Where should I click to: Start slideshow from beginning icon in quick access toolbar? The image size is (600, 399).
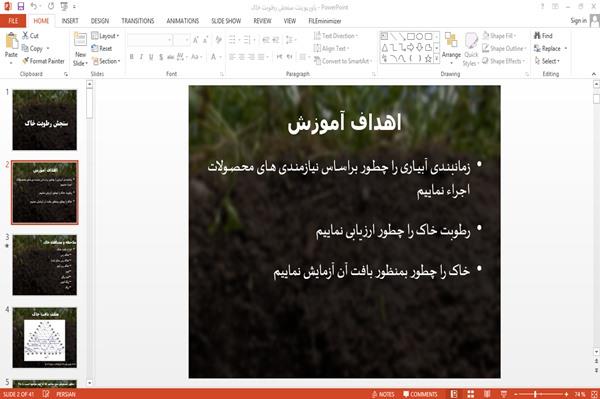point(64,6)
